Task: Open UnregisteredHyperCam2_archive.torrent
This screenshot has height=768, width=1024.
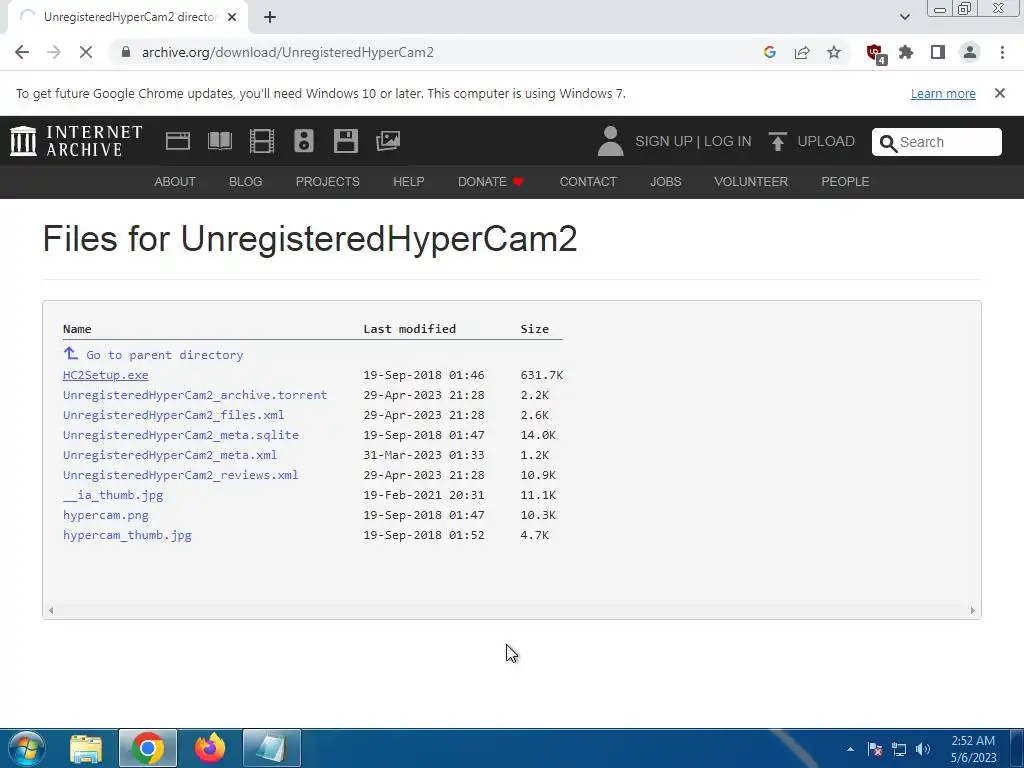Action: pyautogui.click(x=195, y=395)
